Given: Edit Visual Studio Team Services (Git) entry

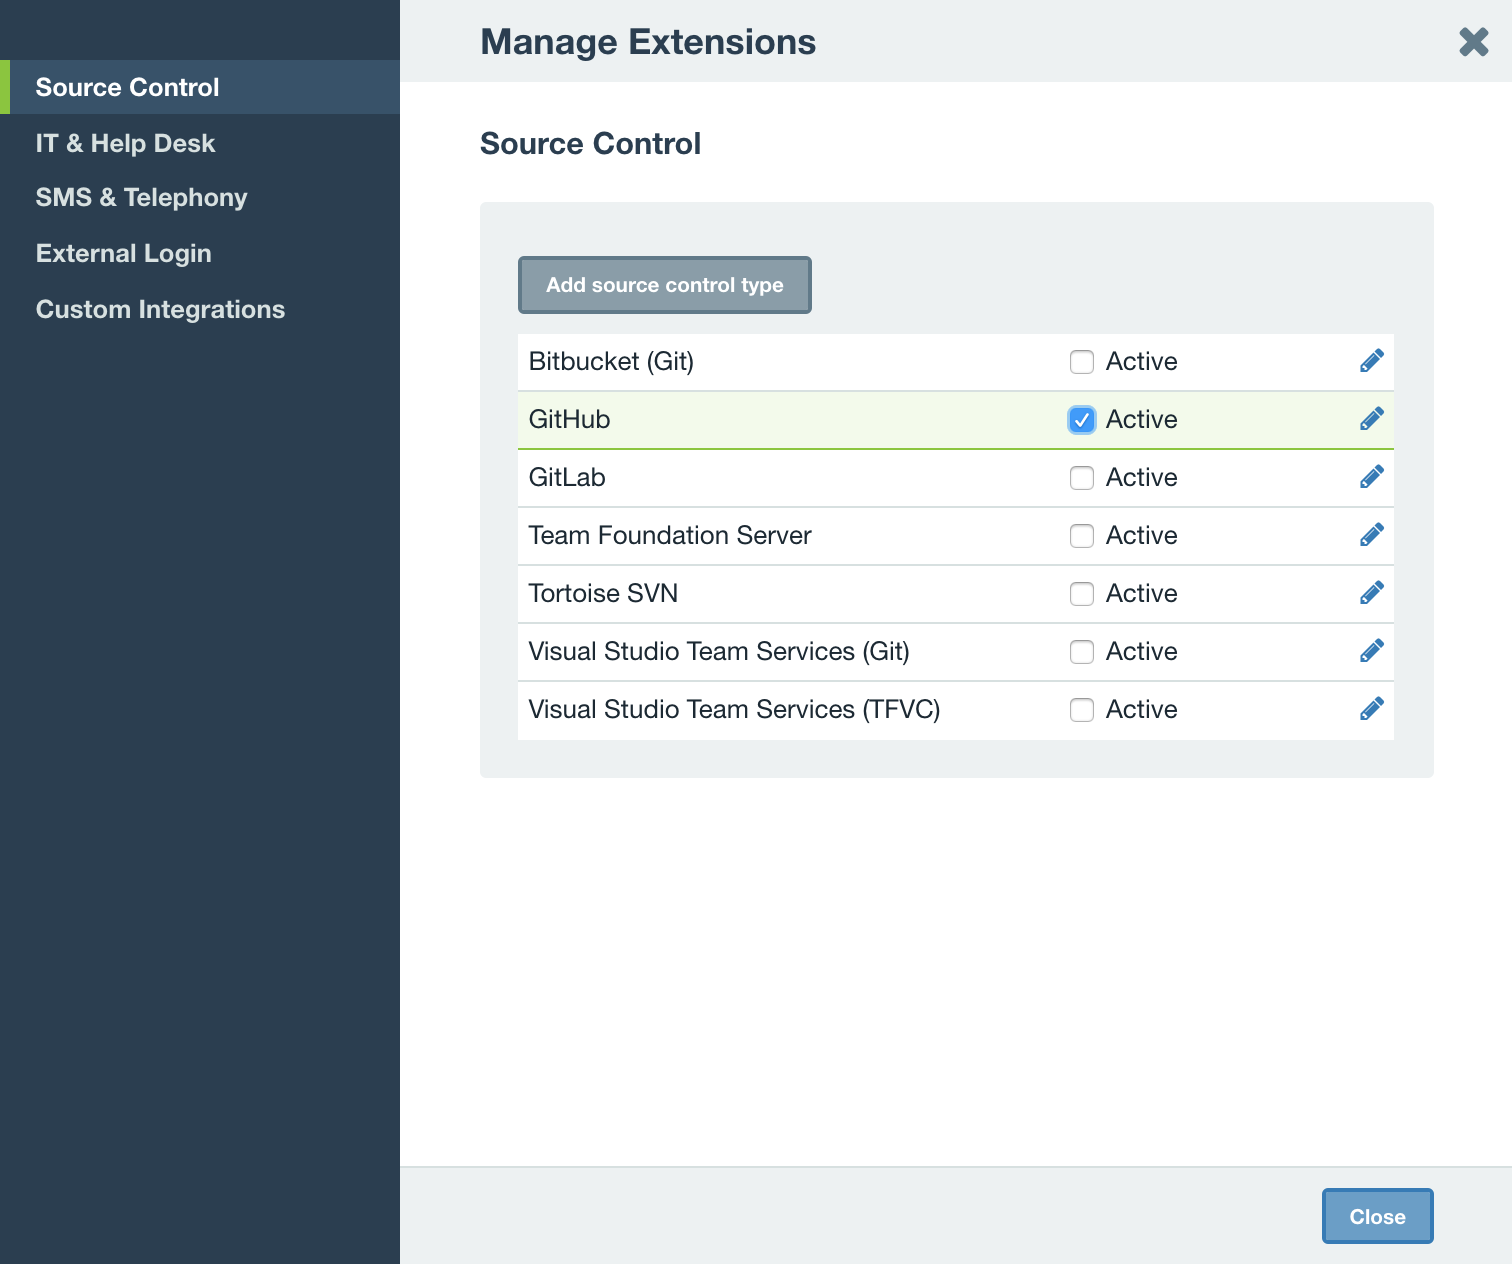Looking at the screenshot, I should 1371,651.
